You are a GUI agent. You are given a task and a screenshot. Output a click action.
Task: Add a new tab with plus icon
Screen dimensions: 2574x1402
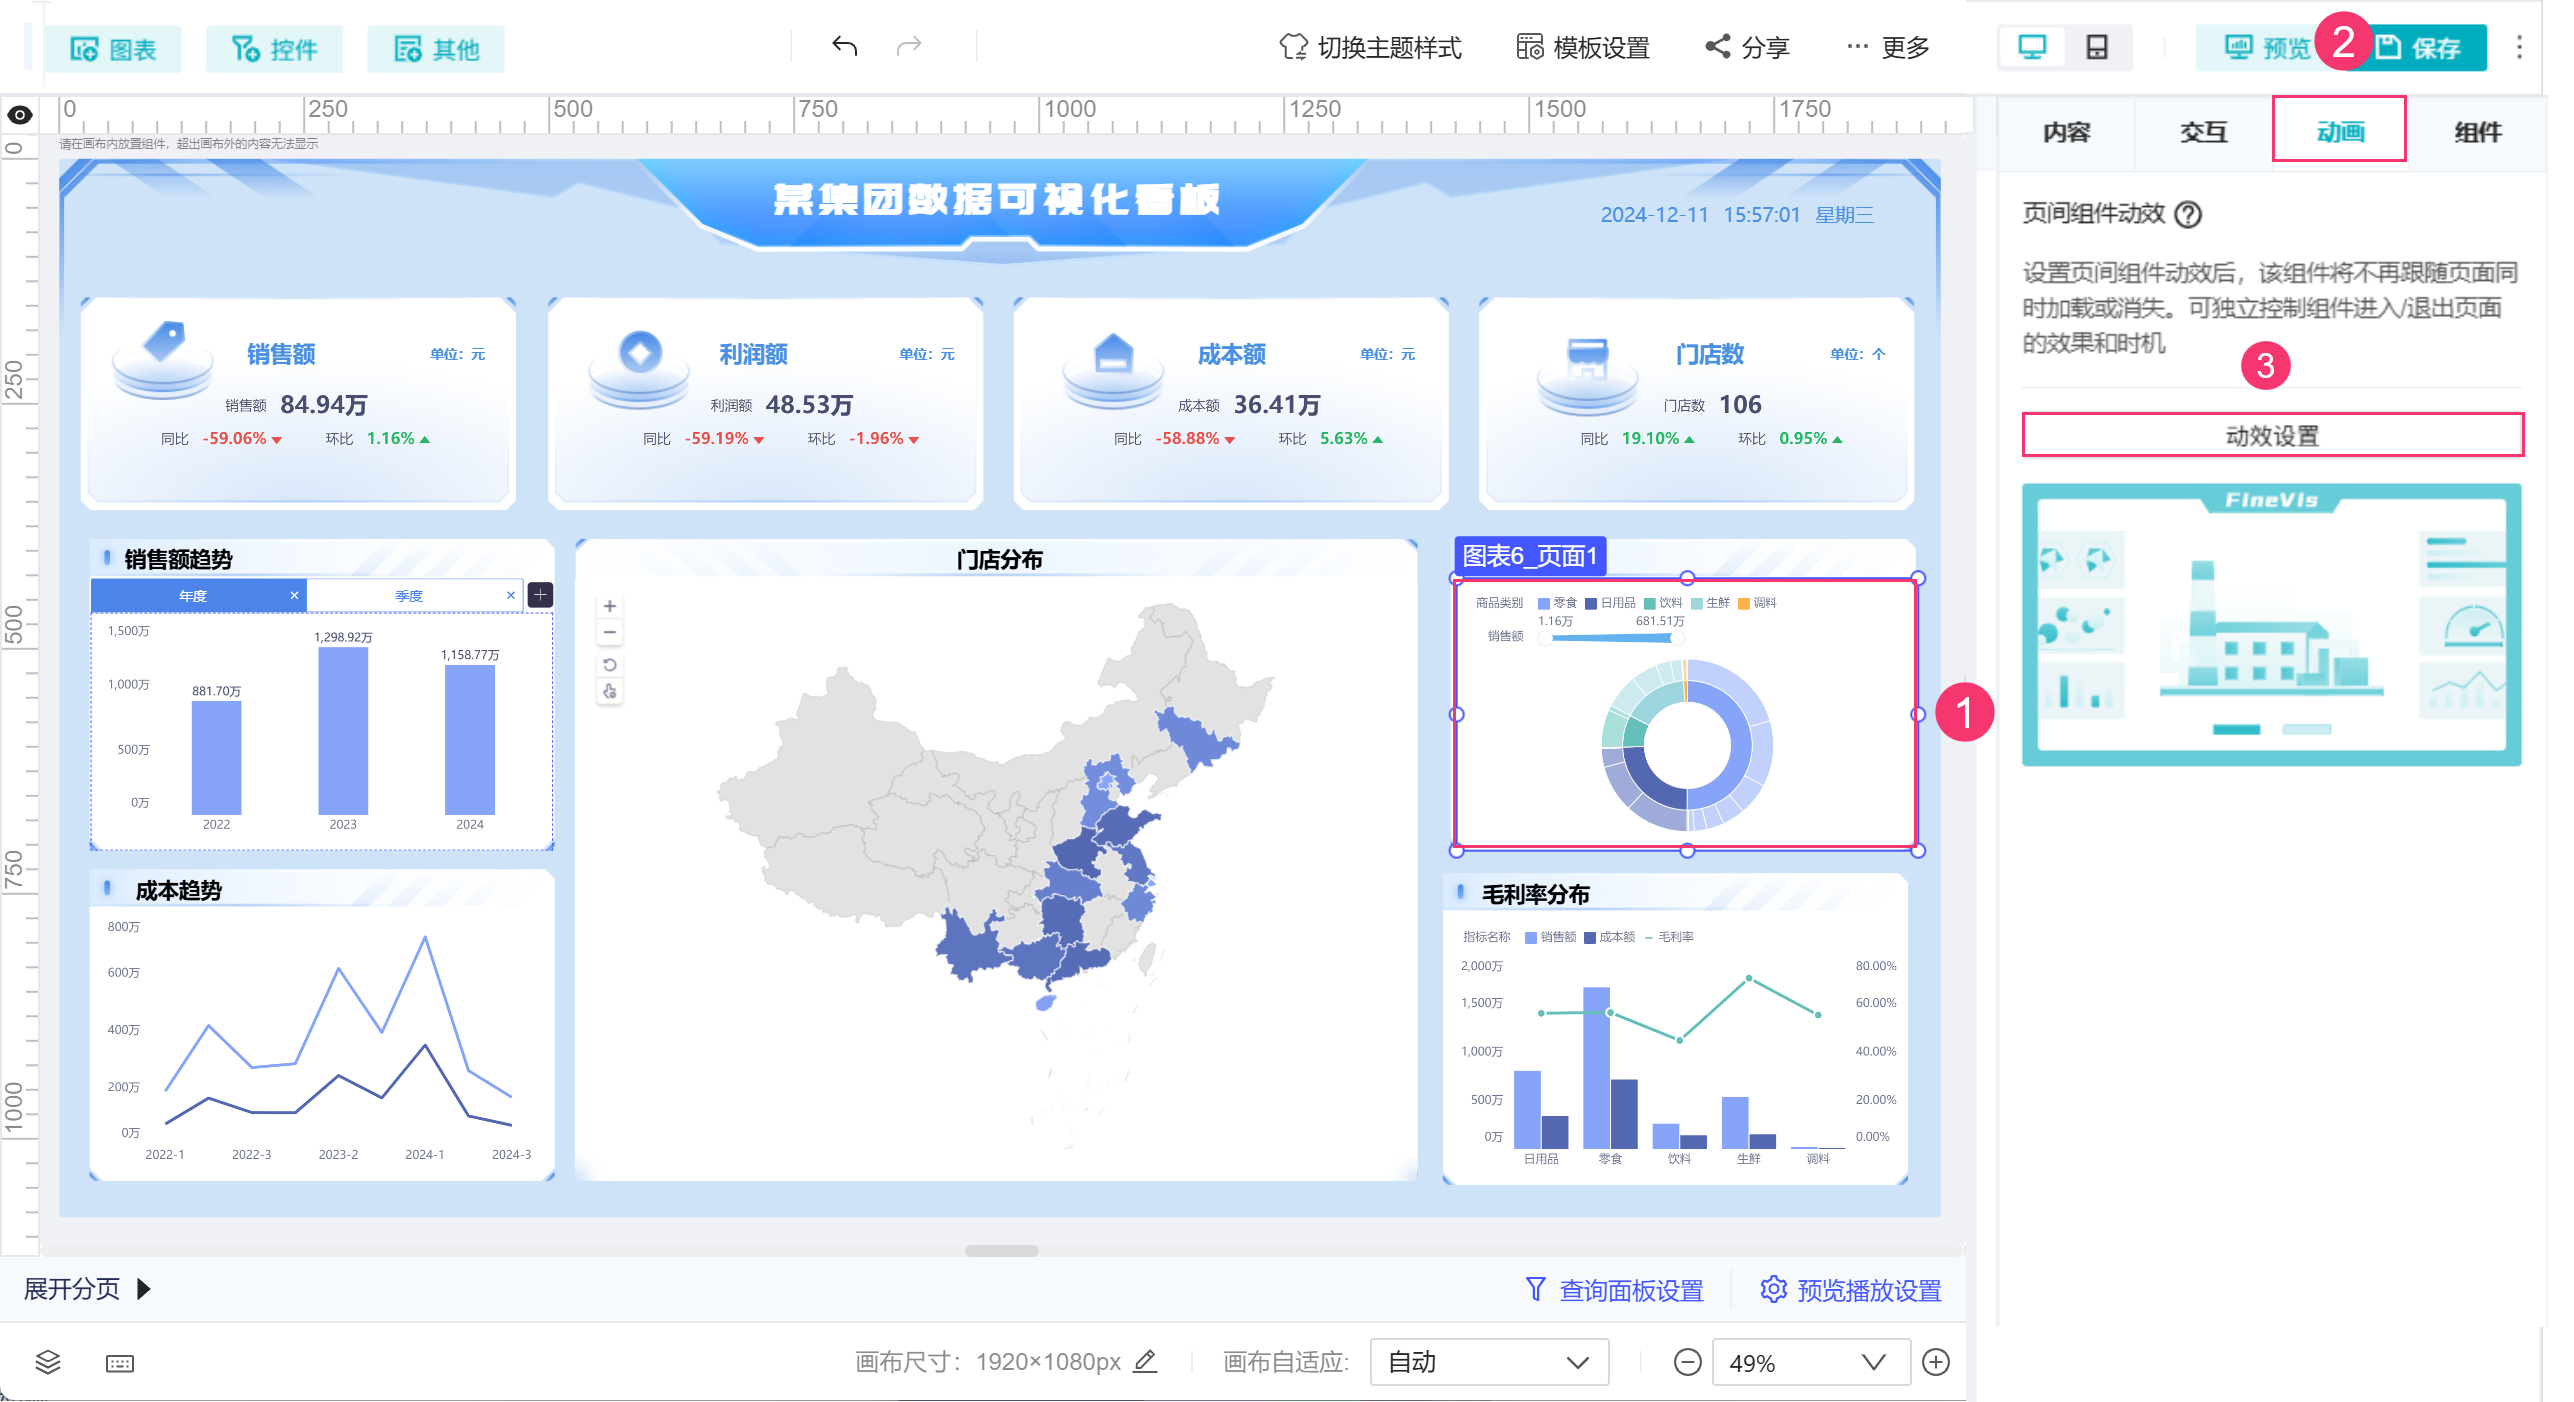540,595
